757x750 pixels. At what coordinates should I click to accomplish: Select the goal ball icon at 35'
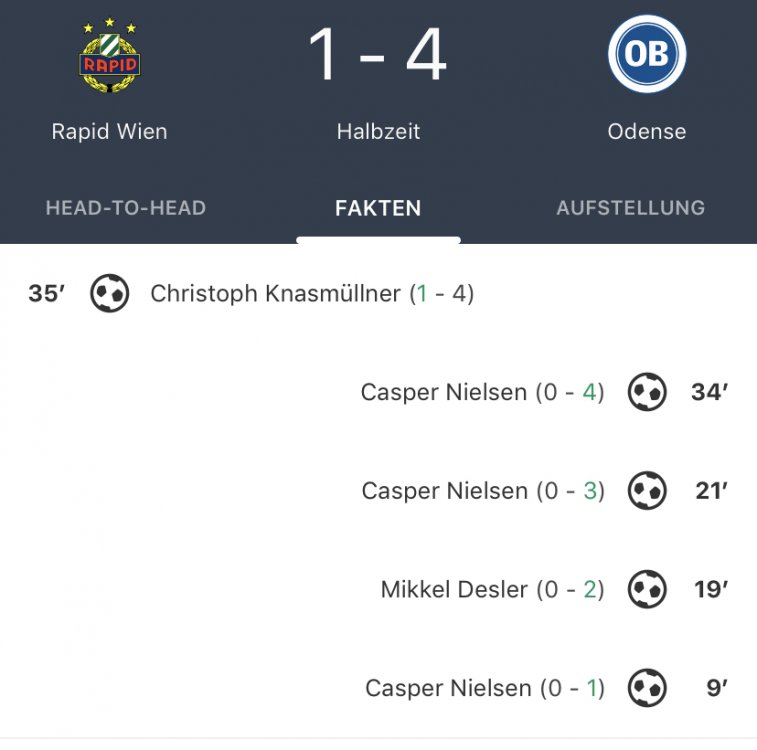click(x=110, y=293)
